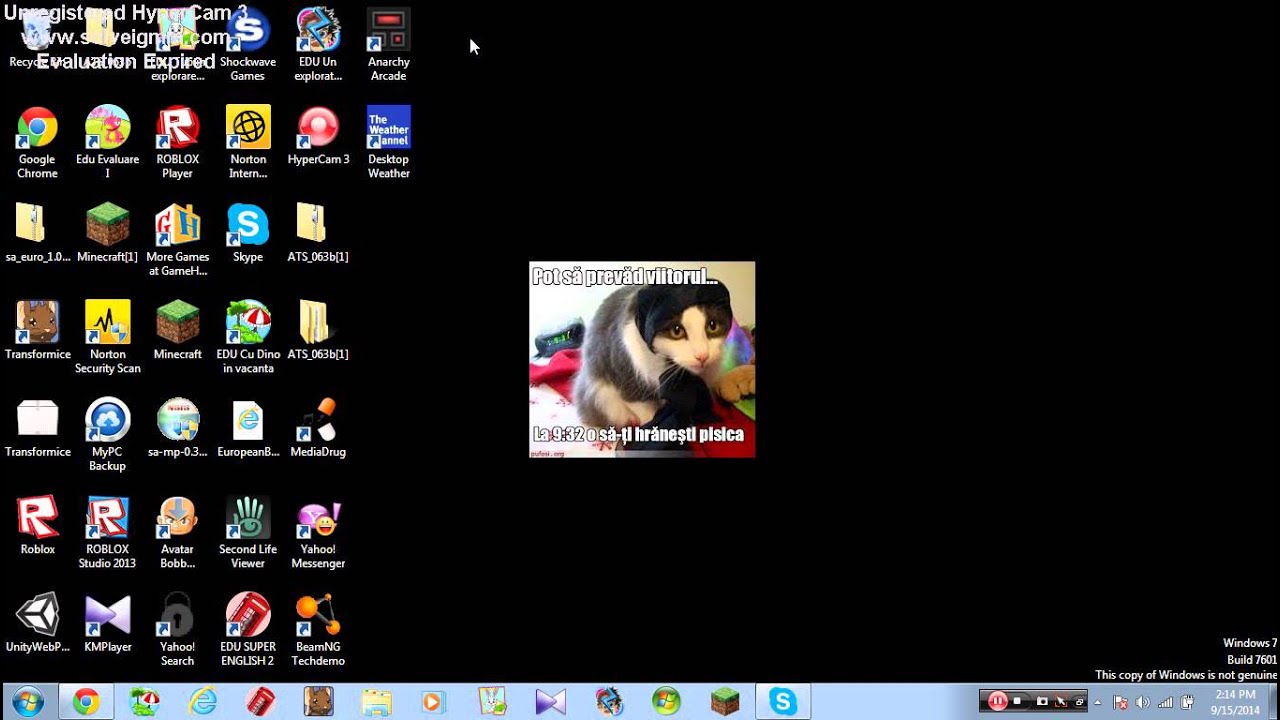Image resolution: width=1280 pixels, height=720 pixels.
Task: Open the clock showing 2:14 PM
Action: pyautogui.click(x=1235, y=702)
